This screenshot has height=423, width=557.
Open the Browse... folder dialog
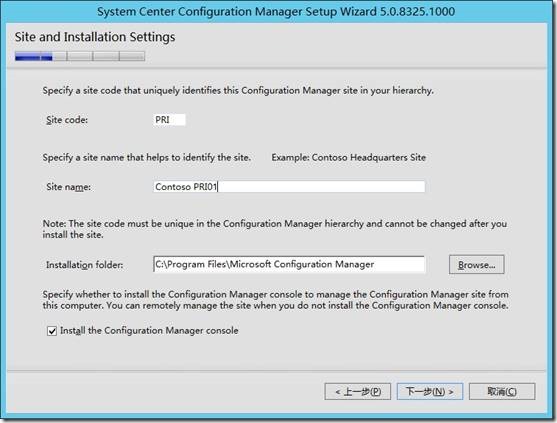pos(476,265)
